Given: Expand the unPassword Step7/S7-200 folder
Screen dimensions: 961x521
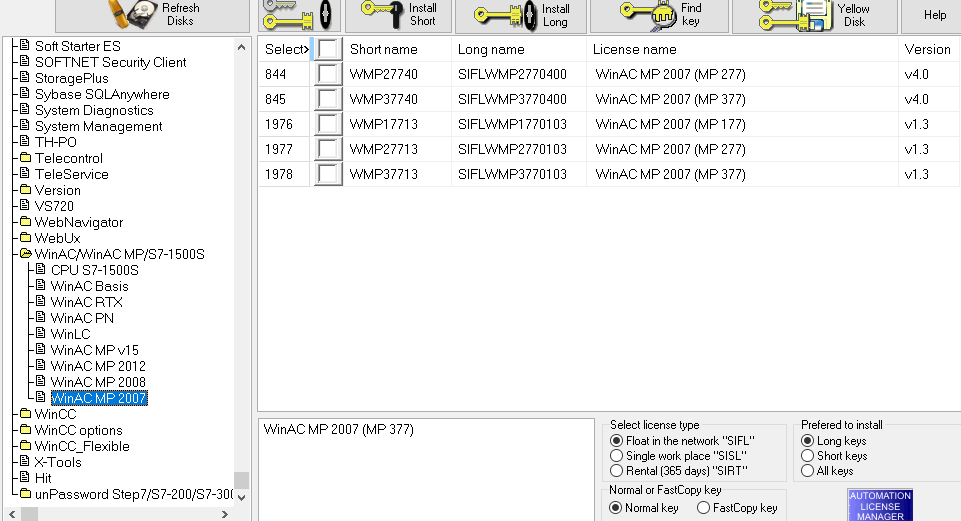Looking at the screenshot, I should 25,494.
